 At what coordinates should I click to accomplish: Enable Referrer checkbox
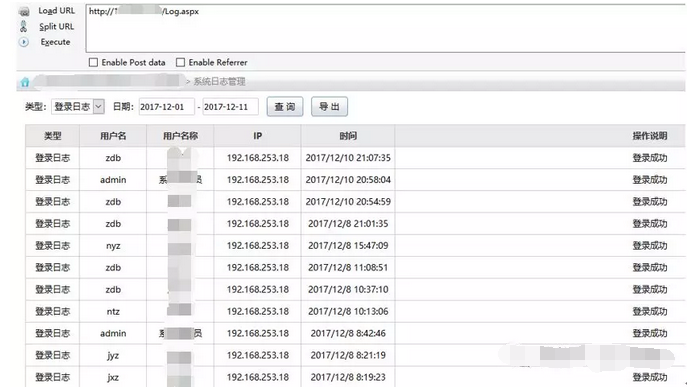tap(180, 63)
